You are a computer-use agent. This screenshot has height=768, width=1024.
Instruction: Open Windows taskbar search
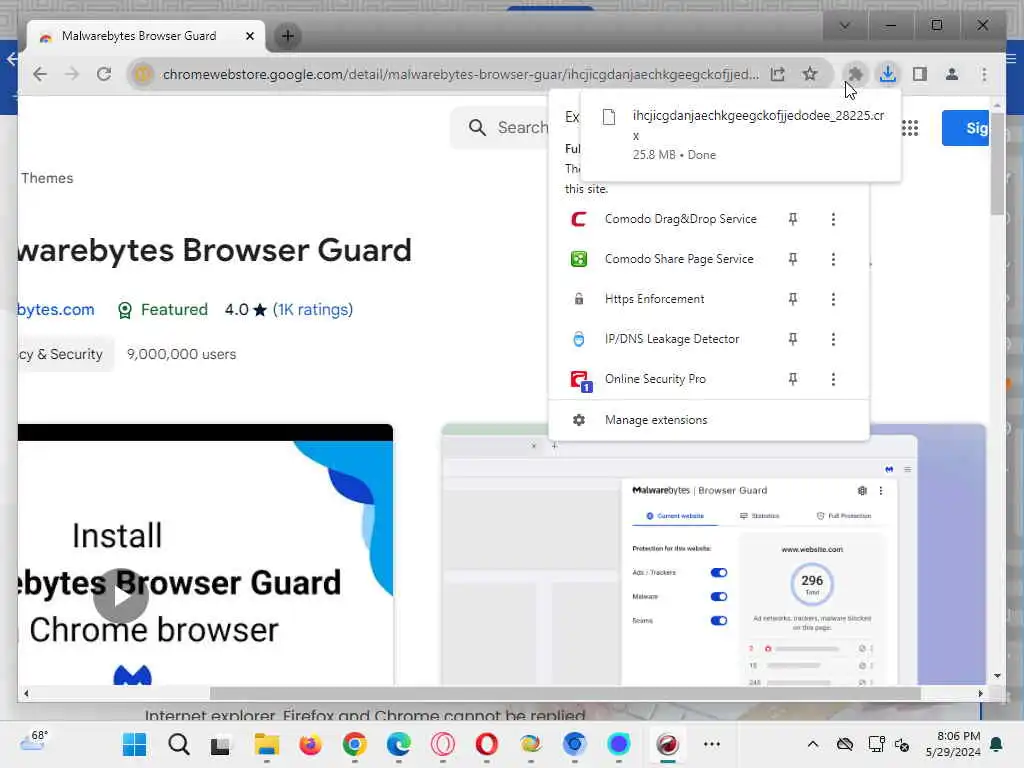point(178,744)
